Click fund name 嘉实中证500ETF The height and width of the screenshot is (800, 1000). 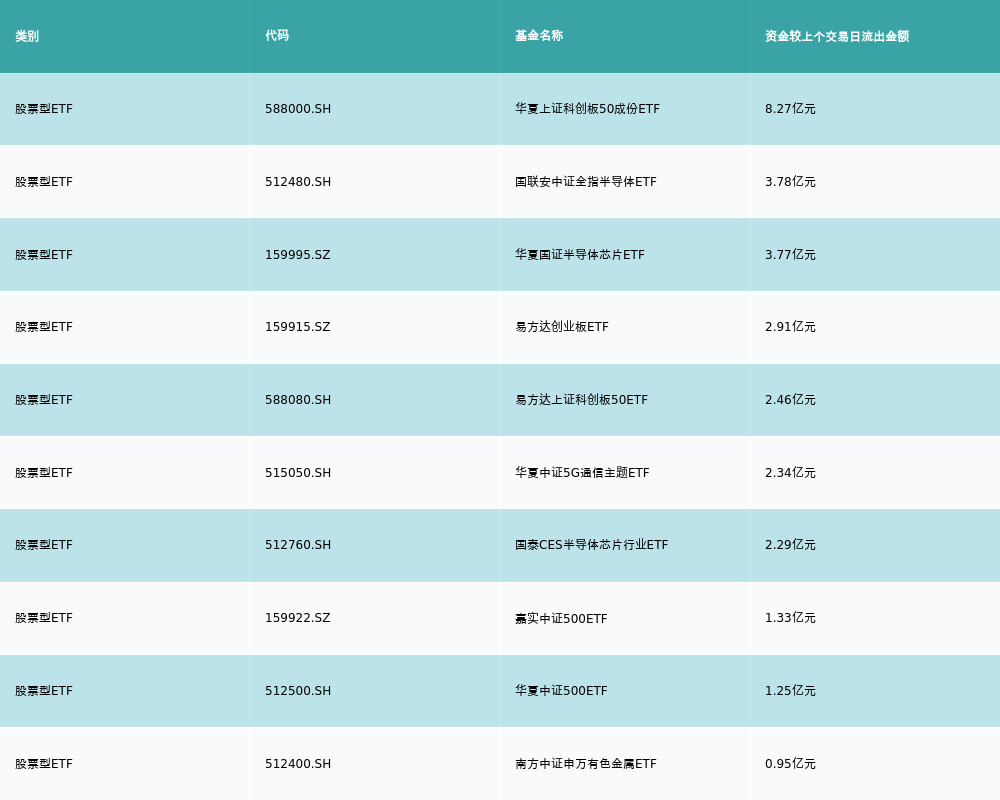(561, 618)
